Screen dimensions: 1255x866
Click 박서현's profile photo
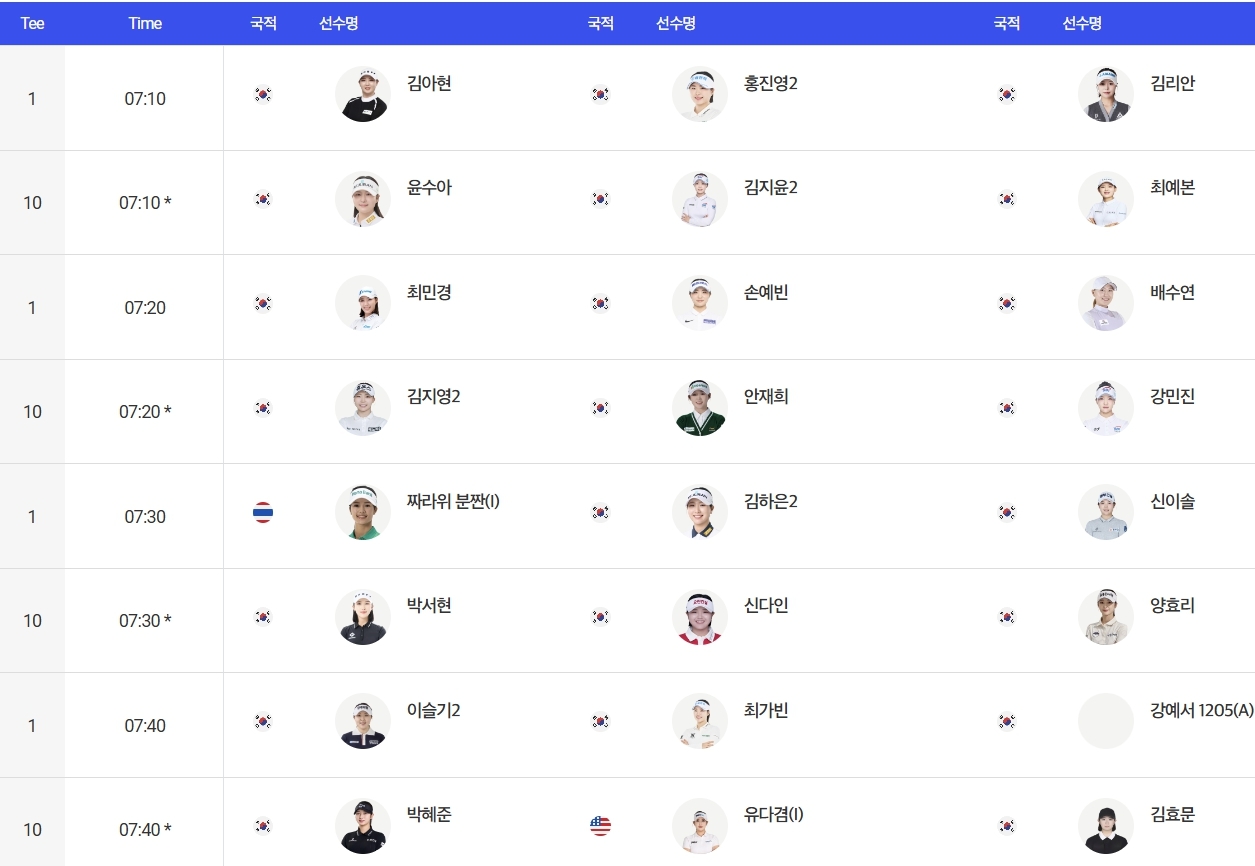[x=362, y=617]
